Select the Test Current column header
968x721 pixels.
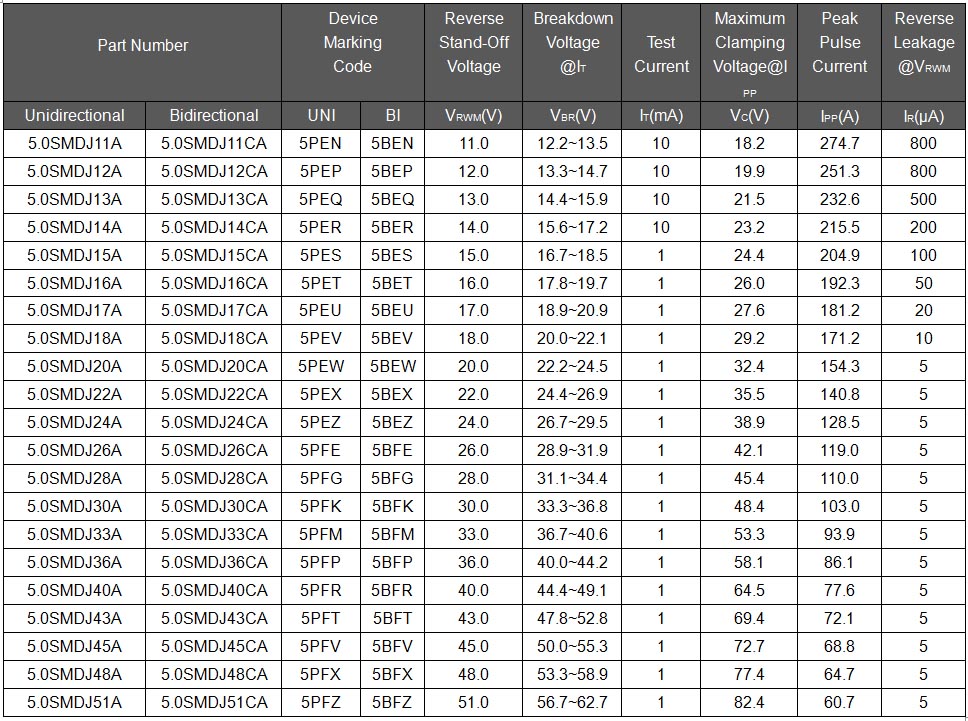(x=661, y=54)
